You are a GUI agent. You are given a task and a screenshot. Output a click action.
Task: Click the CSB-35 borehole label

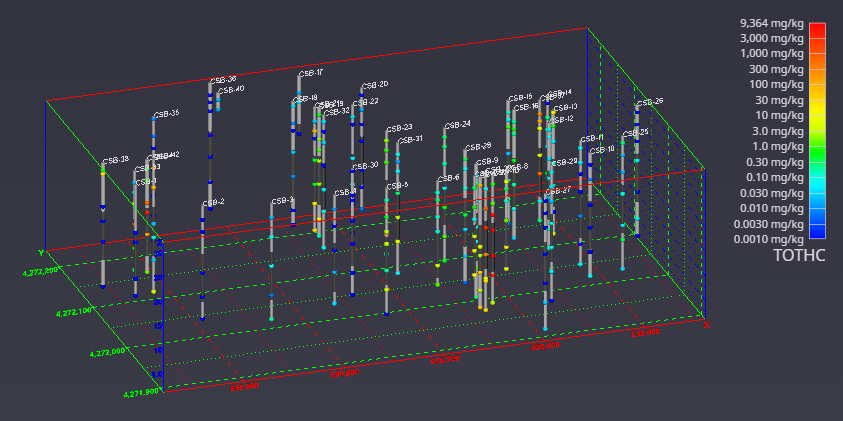(x=166, y=114)
